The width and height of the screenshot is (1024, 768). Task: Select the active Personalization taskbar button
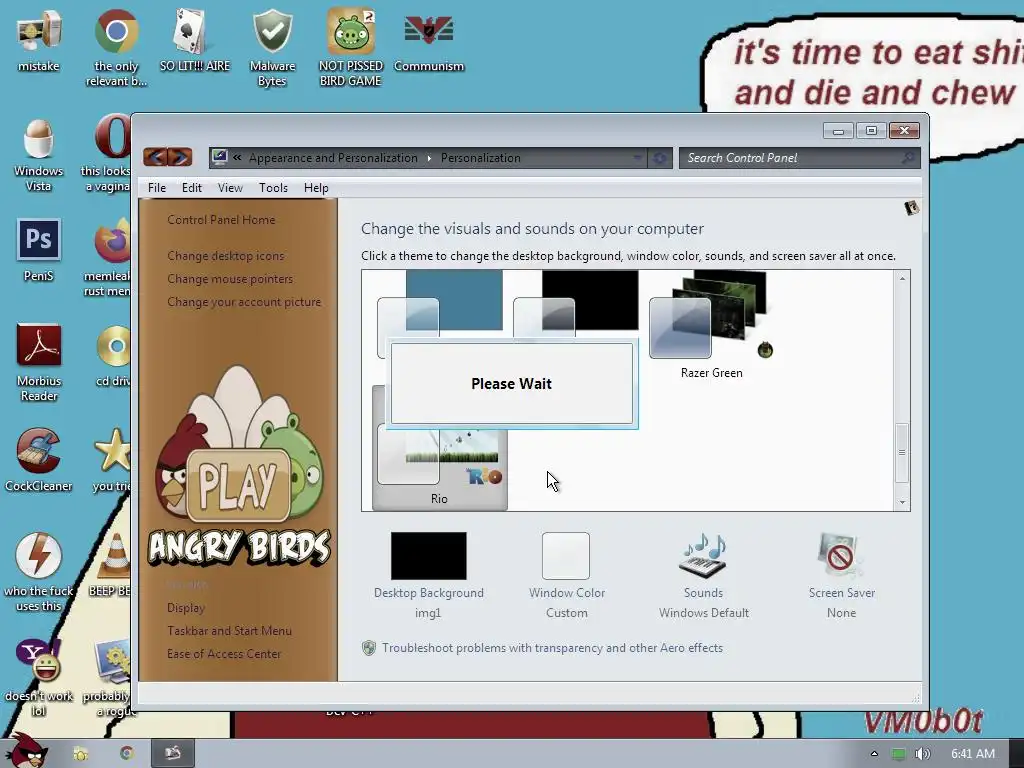[x=172, y=753]
